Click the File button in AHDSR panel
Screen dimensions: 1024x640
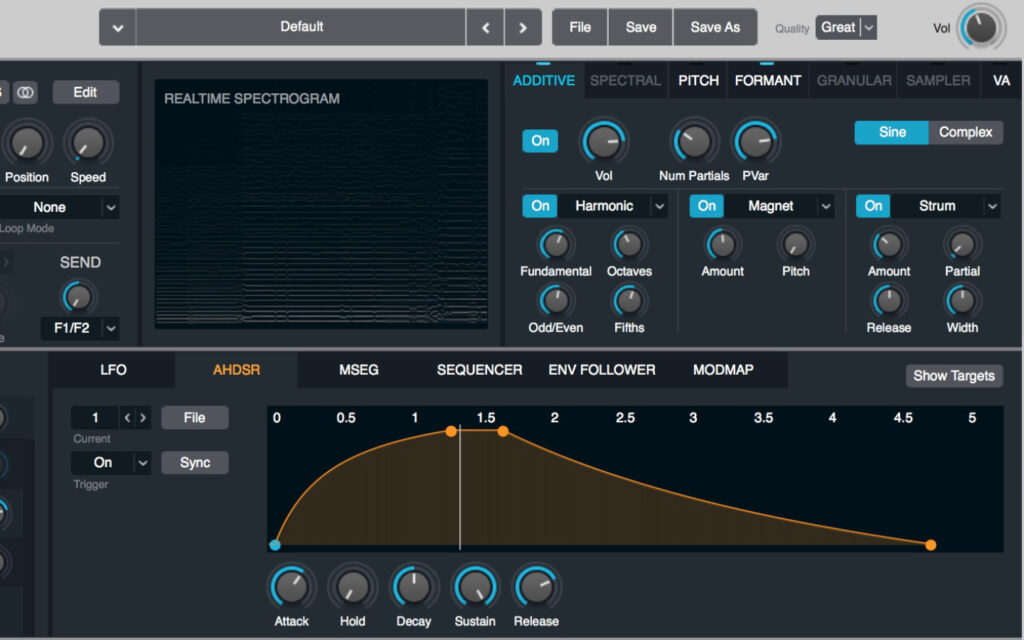tap(195, 418)
